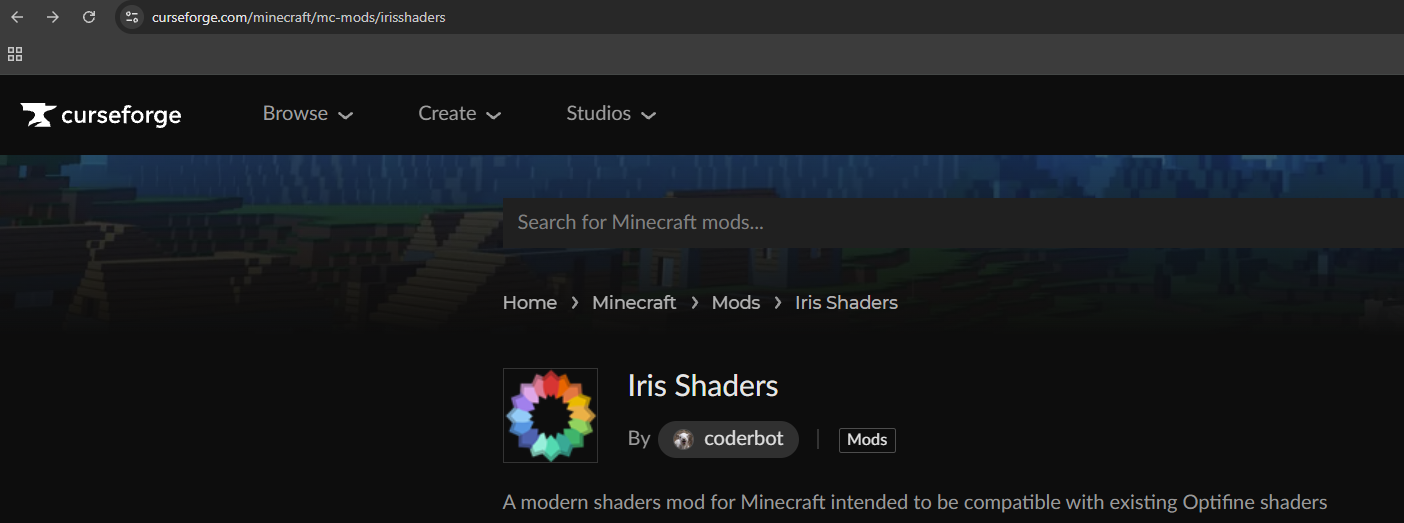Go back with the browser back arrow
Screen dimensions: 1404x523
(17, 17)
